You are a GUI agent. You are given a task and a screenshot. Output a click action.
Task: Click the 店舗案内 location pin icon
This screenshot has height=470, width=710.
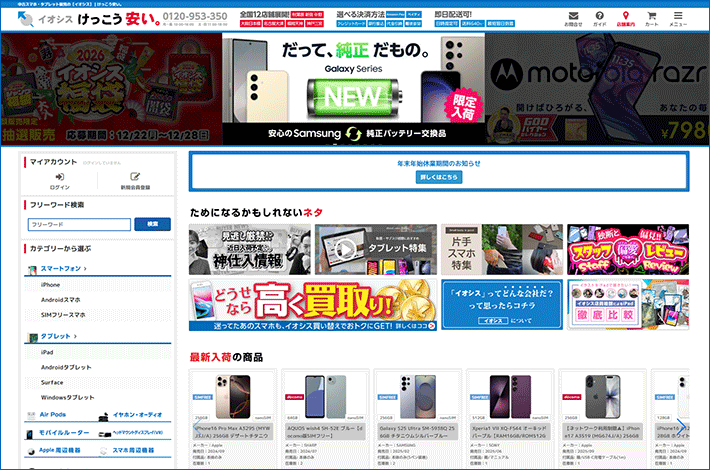(x=626, y=16)
